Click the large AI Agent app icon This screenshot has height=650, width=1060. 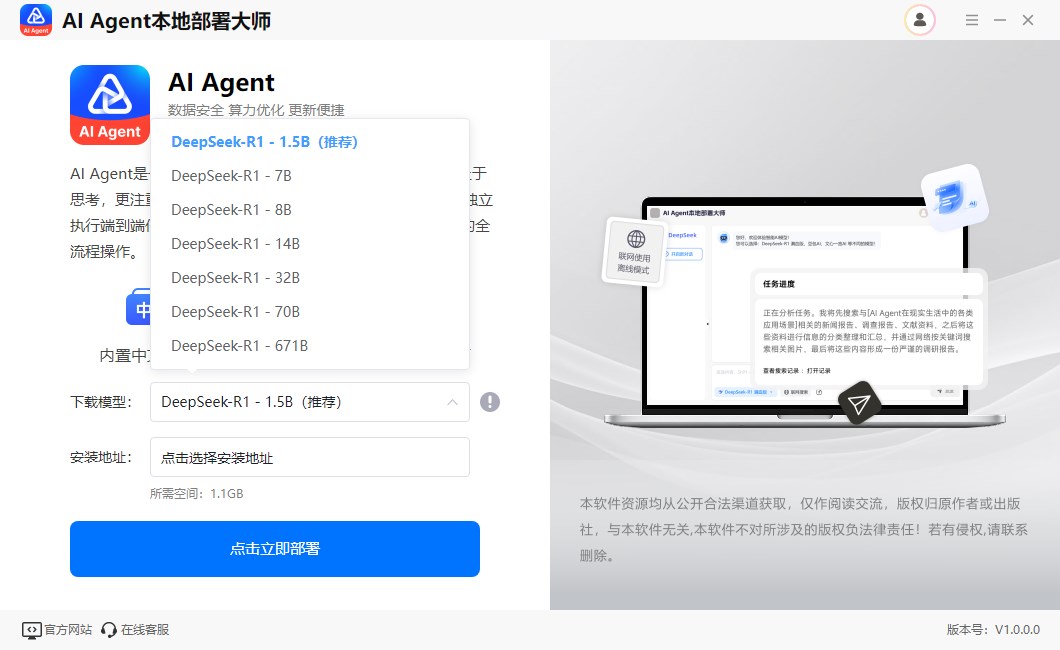pyautogui.click(x=110, y=105)
